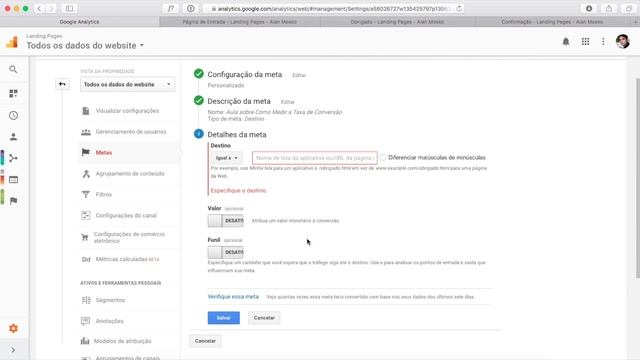This screenshot has width=640, height=360.
Task: Open the Google apps grid
Action: point(585,42)
